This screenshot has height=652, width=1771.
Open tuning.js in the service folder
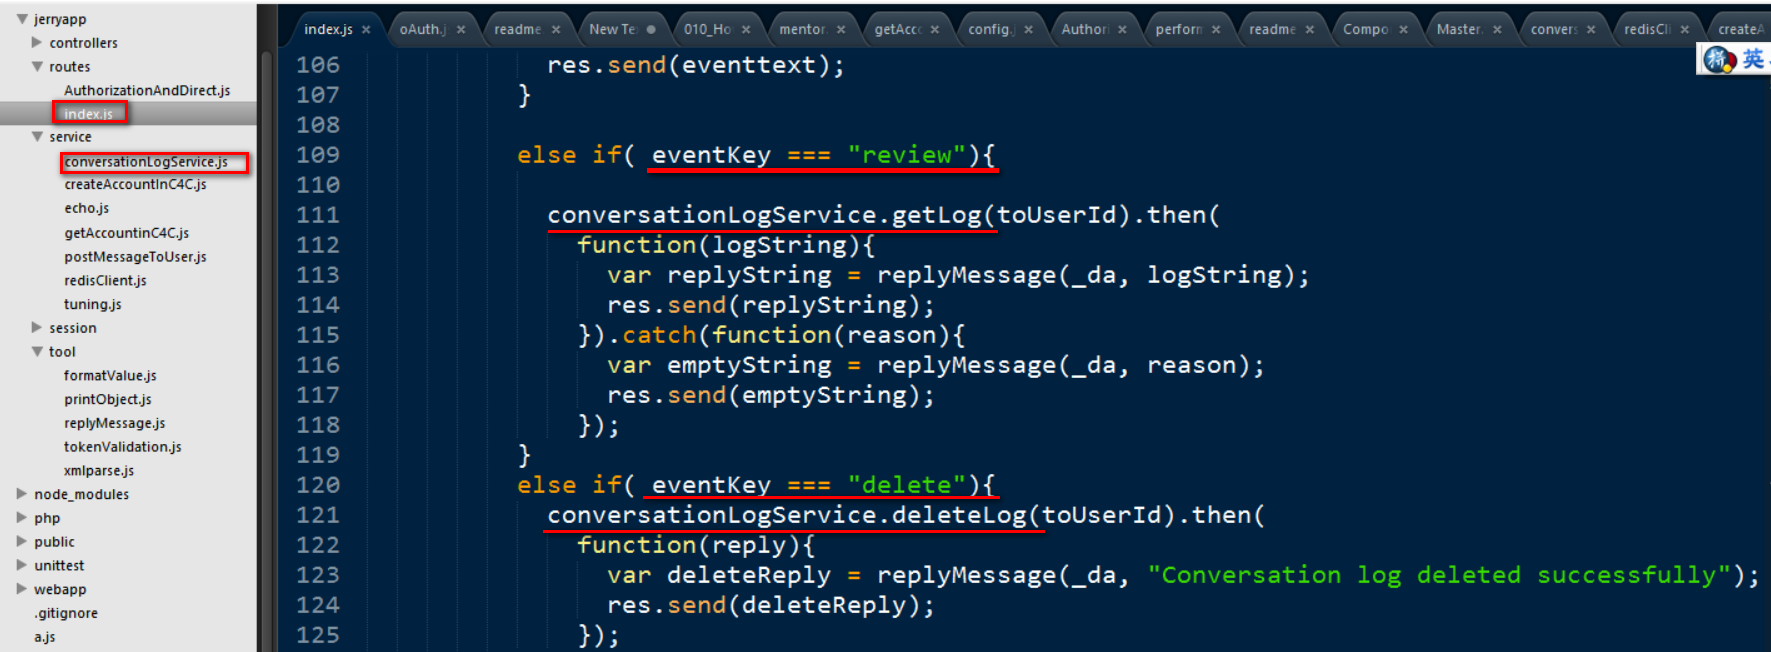click(x=93, y=305)
